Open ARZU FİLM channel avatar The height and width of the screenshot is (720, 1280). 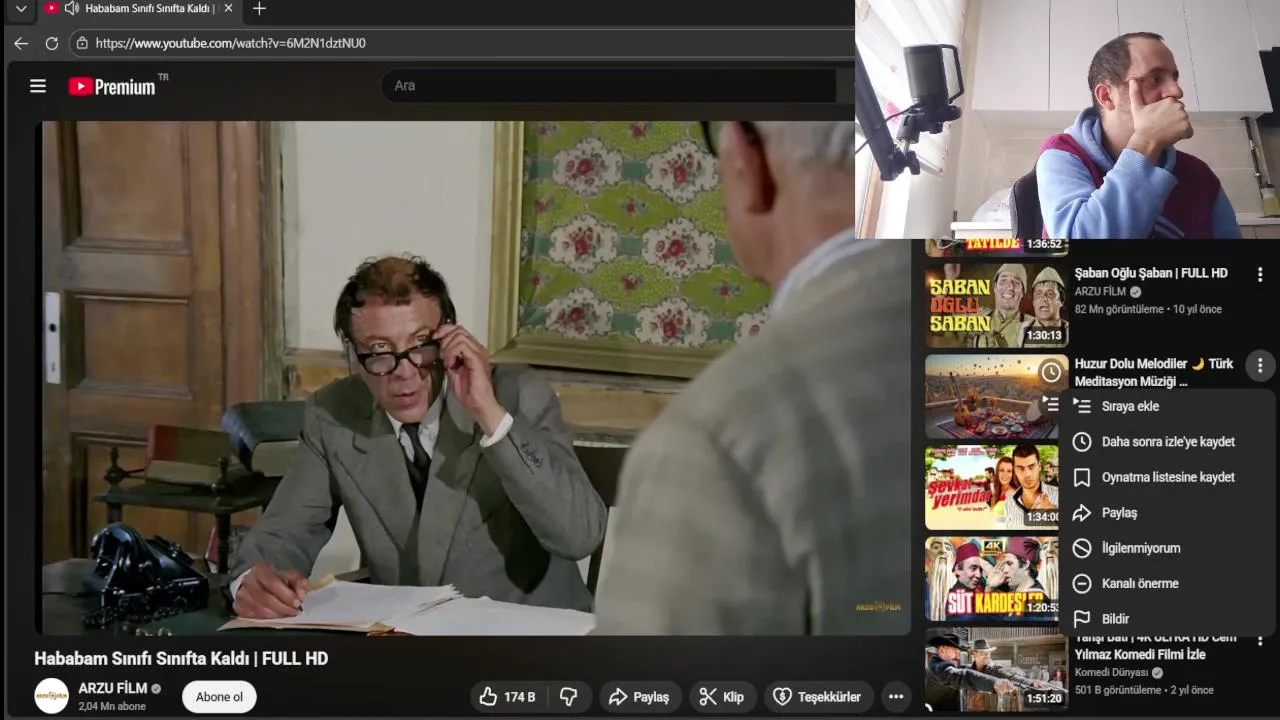(x=52, y=696)
